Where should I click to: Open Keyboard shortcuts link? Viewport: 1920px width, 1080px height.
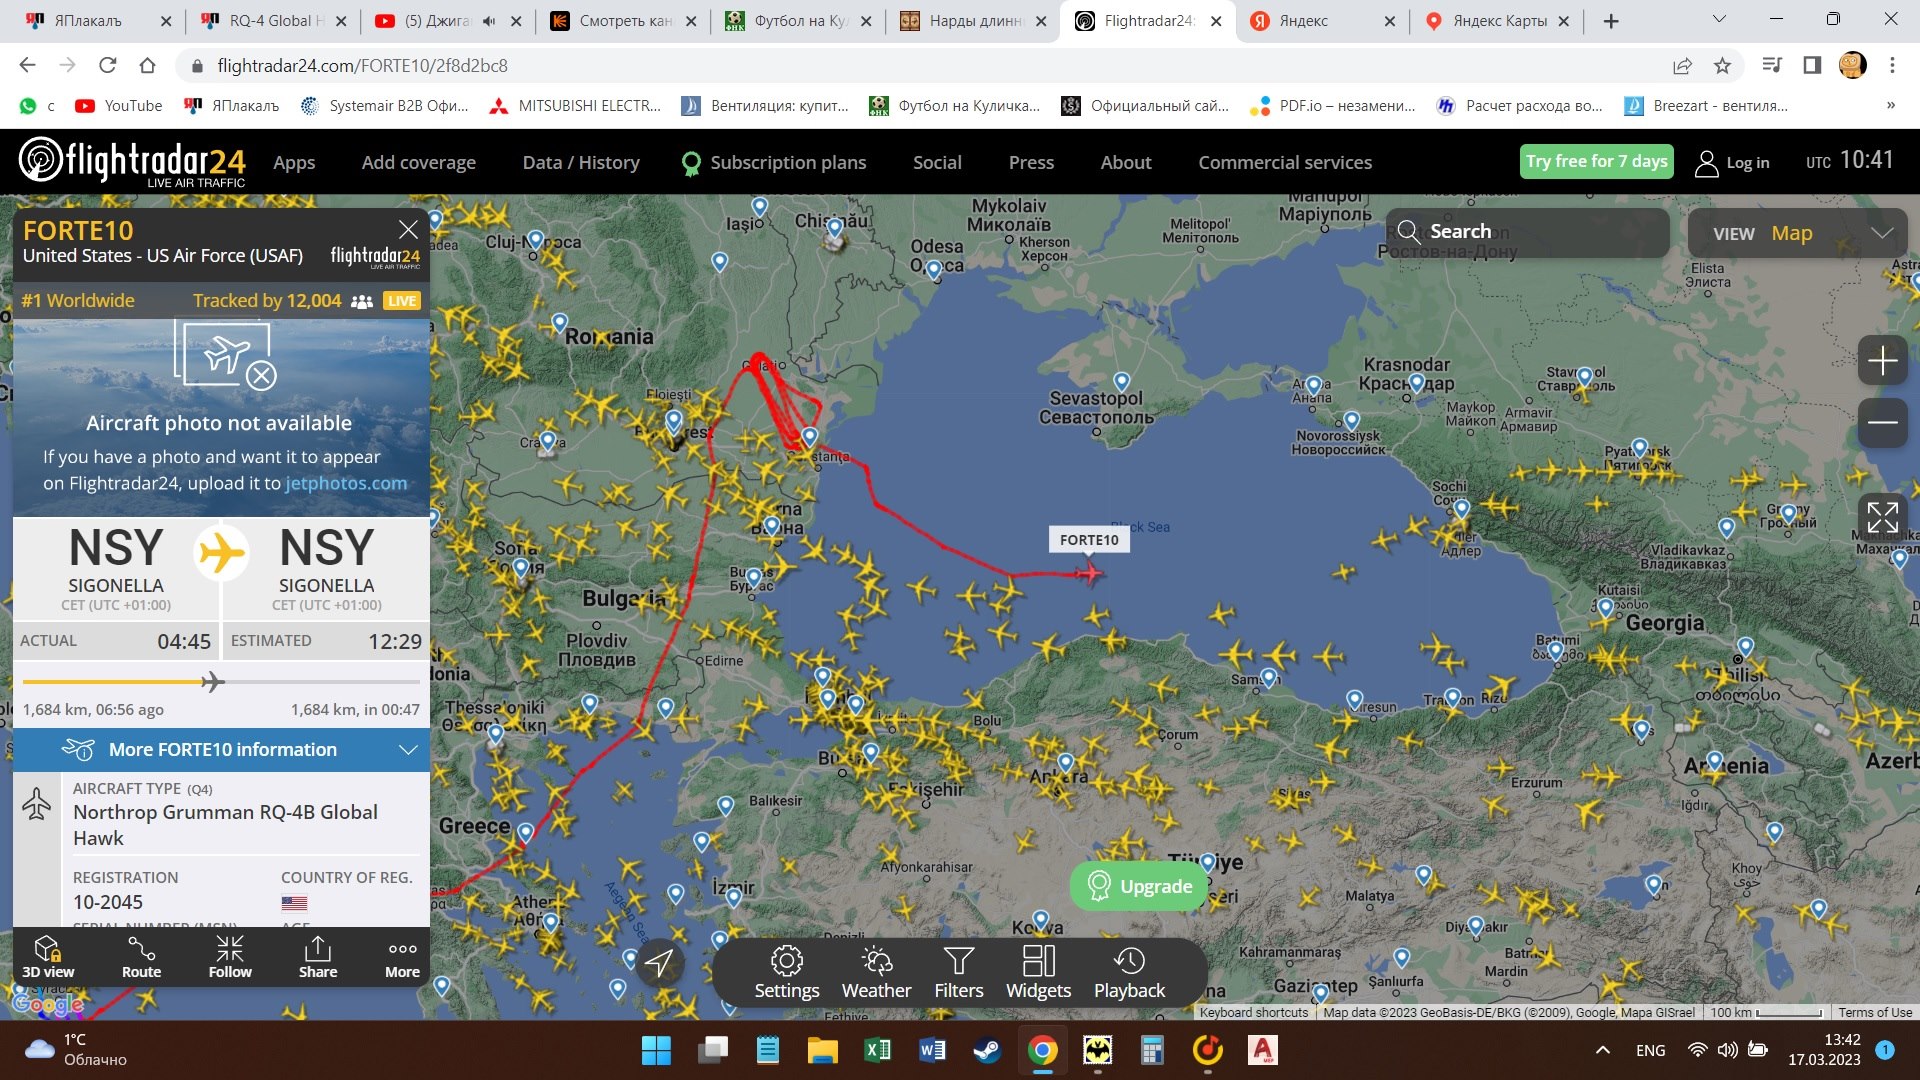[x=1254, y=1013]
